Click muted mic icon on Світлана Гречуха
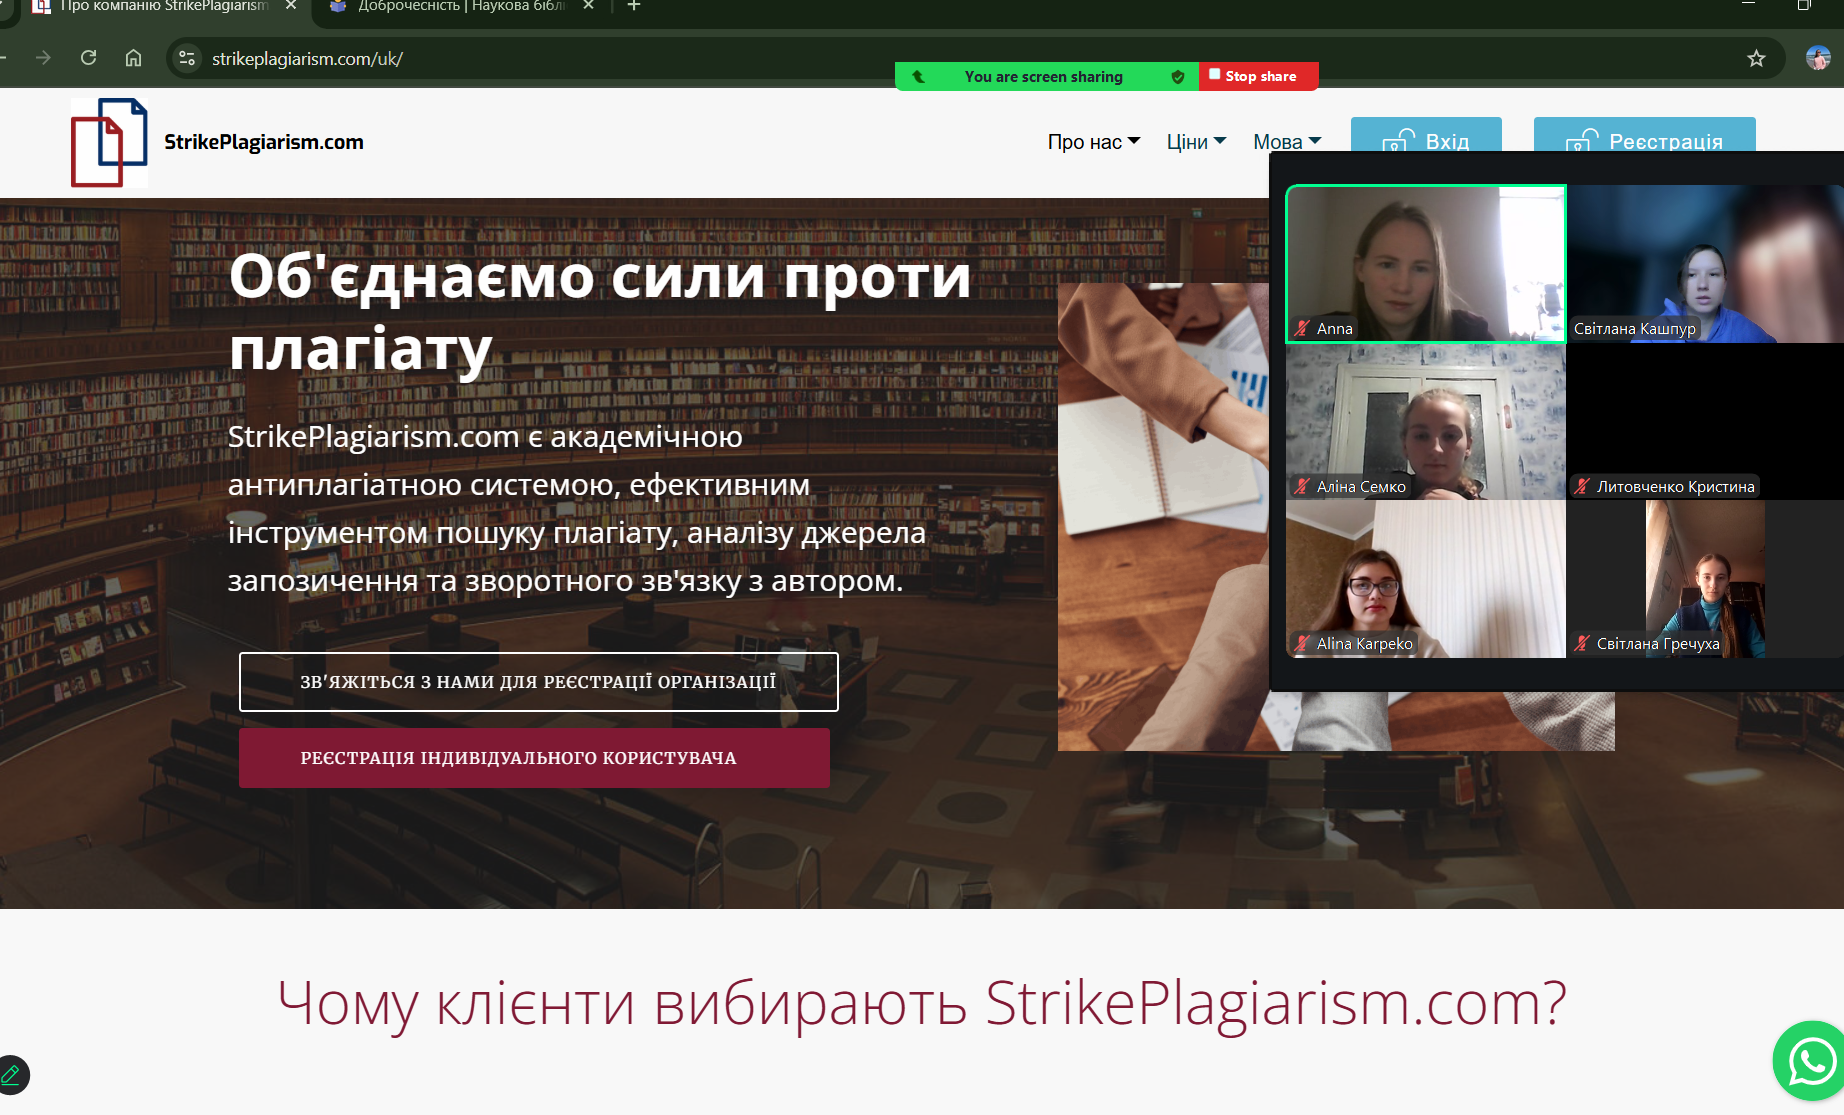The image size is (1844, 1115). click(1582, 644)
